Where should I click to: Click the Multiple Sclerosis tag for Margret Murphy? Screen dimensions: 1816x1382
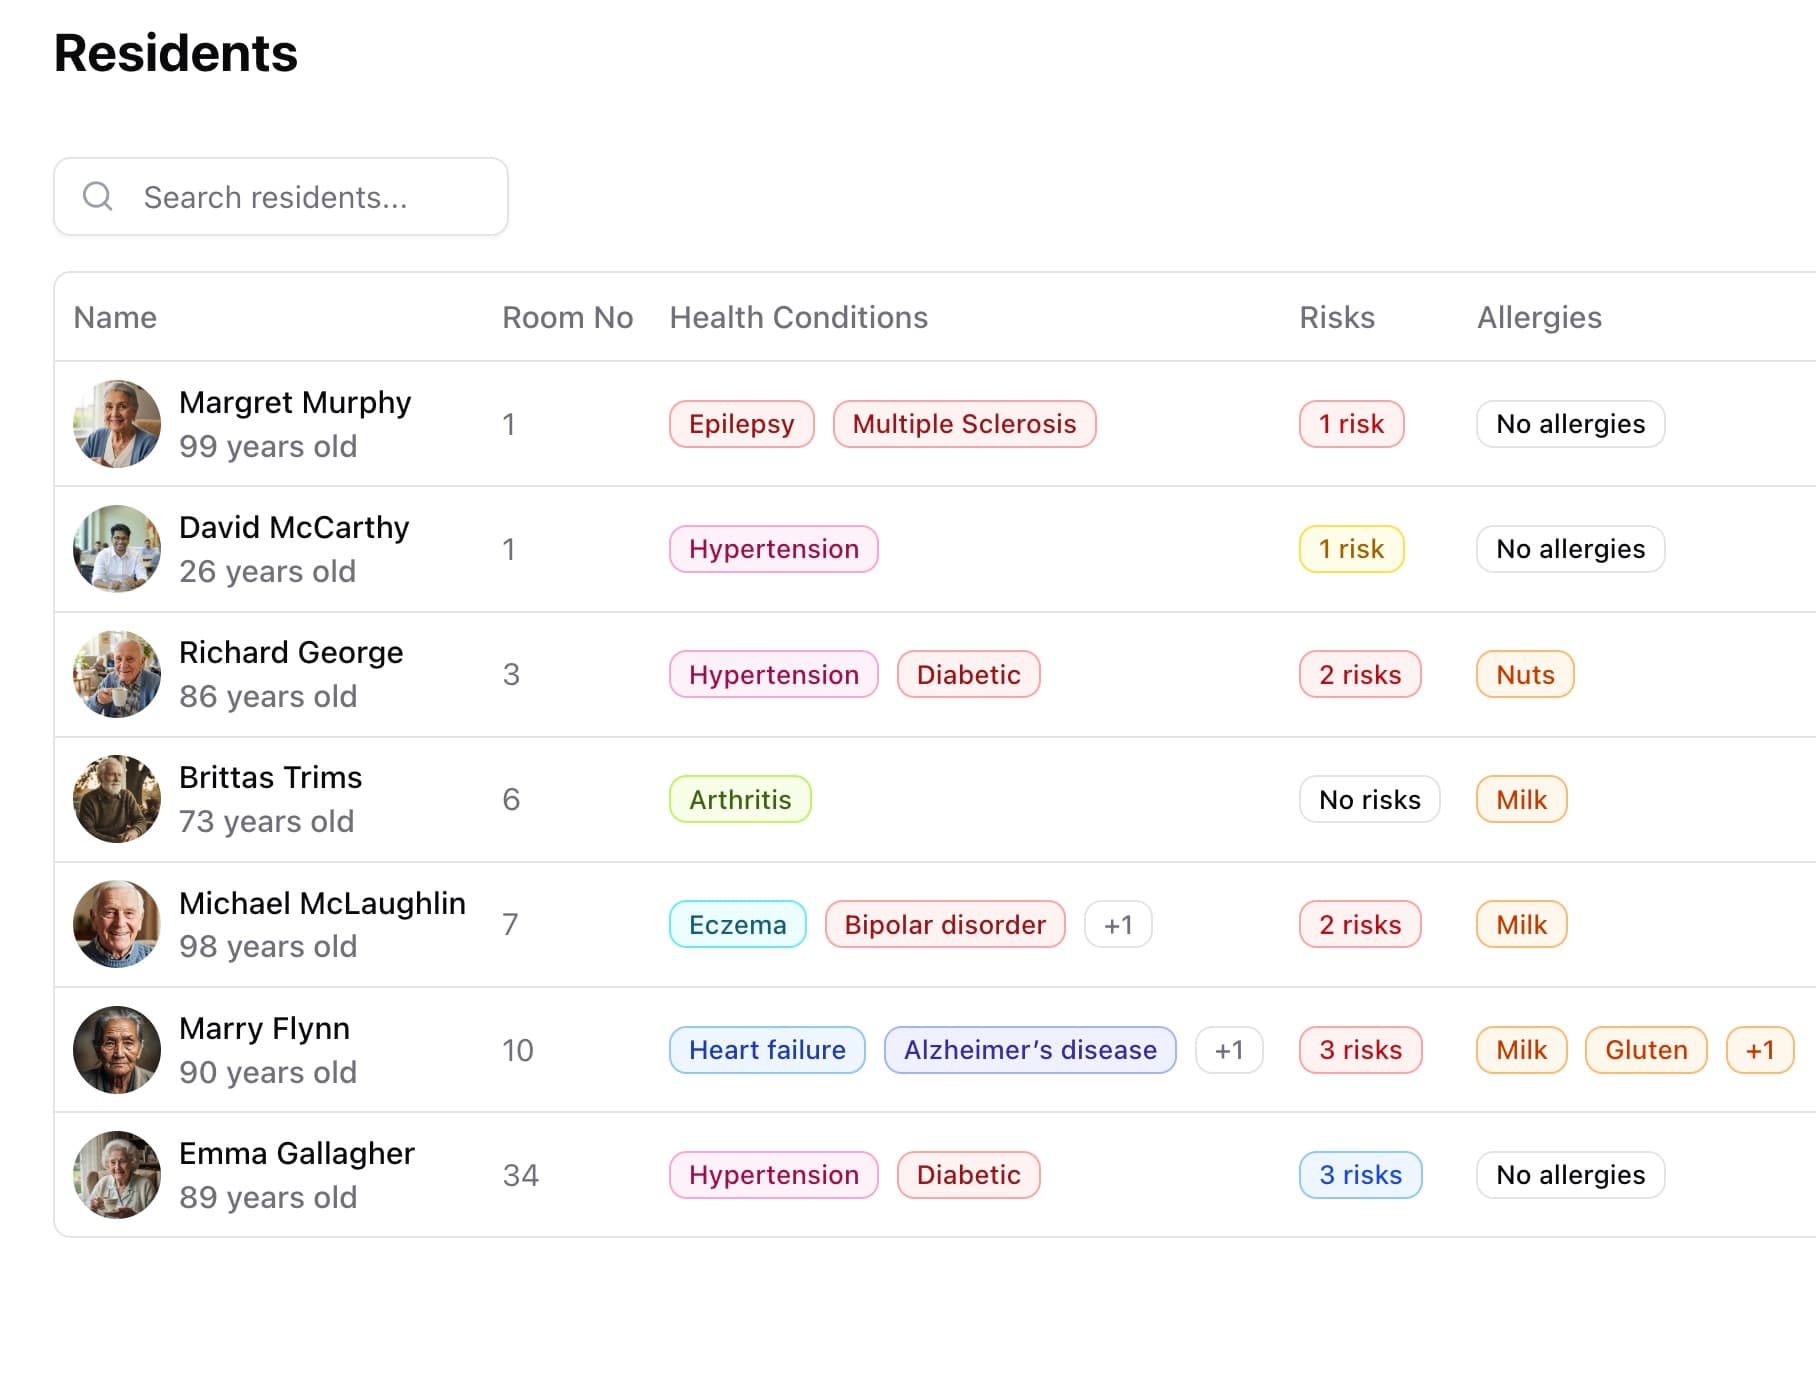pos(964,423)
